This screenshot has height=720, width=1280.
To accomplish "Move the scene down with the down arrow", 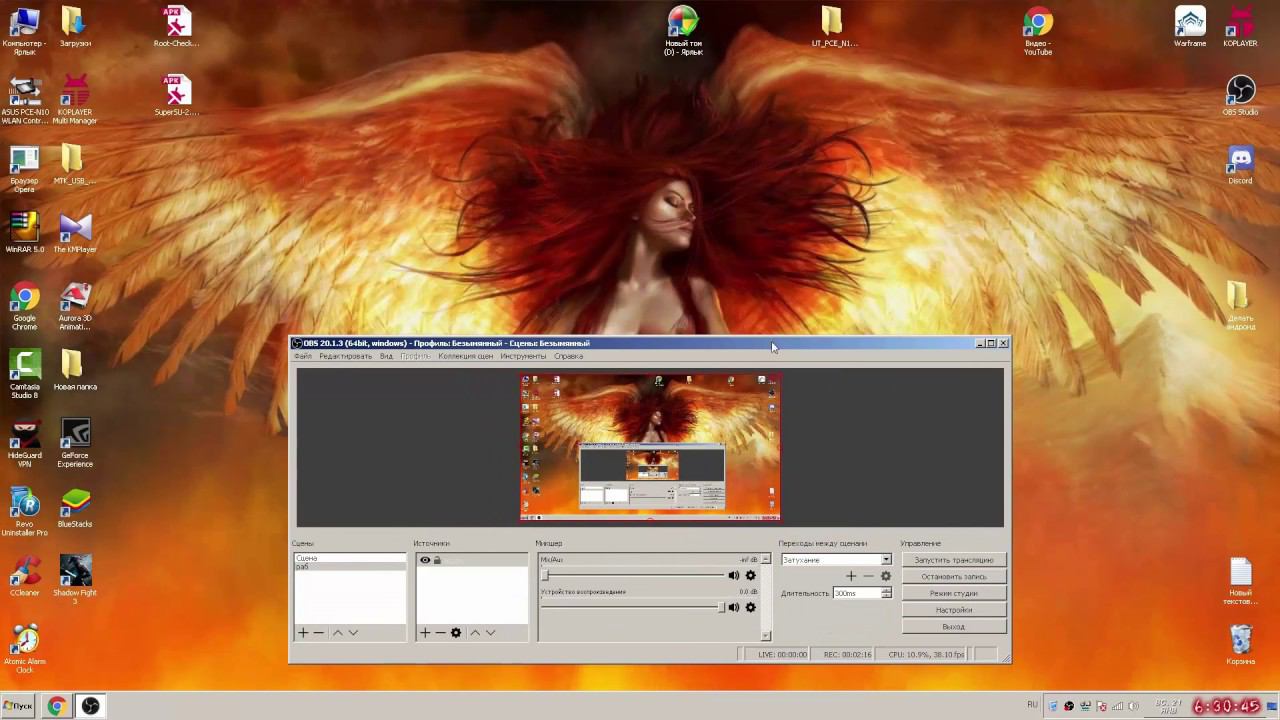I will point(353,633).
